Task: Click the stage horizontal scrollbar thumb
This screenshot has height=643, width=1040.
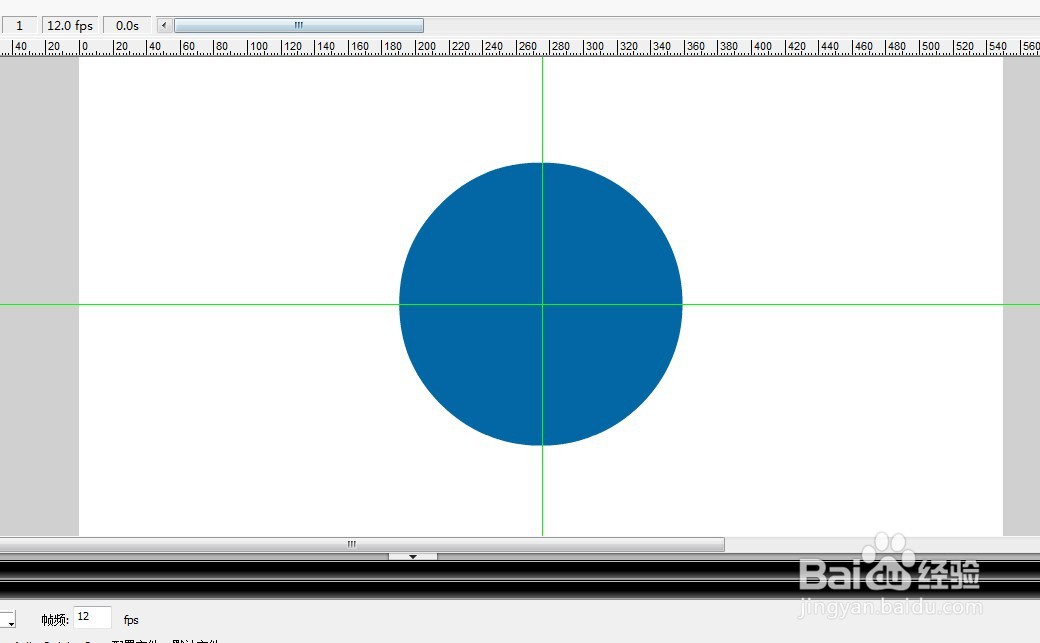Action: point(362,544)
